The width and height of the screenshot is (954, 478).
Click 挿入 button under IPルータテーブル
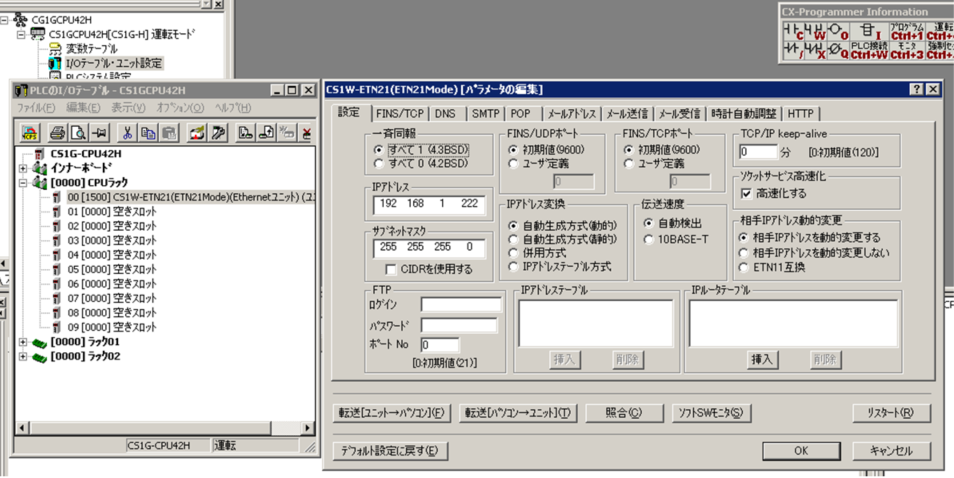(x=761, y=359)
